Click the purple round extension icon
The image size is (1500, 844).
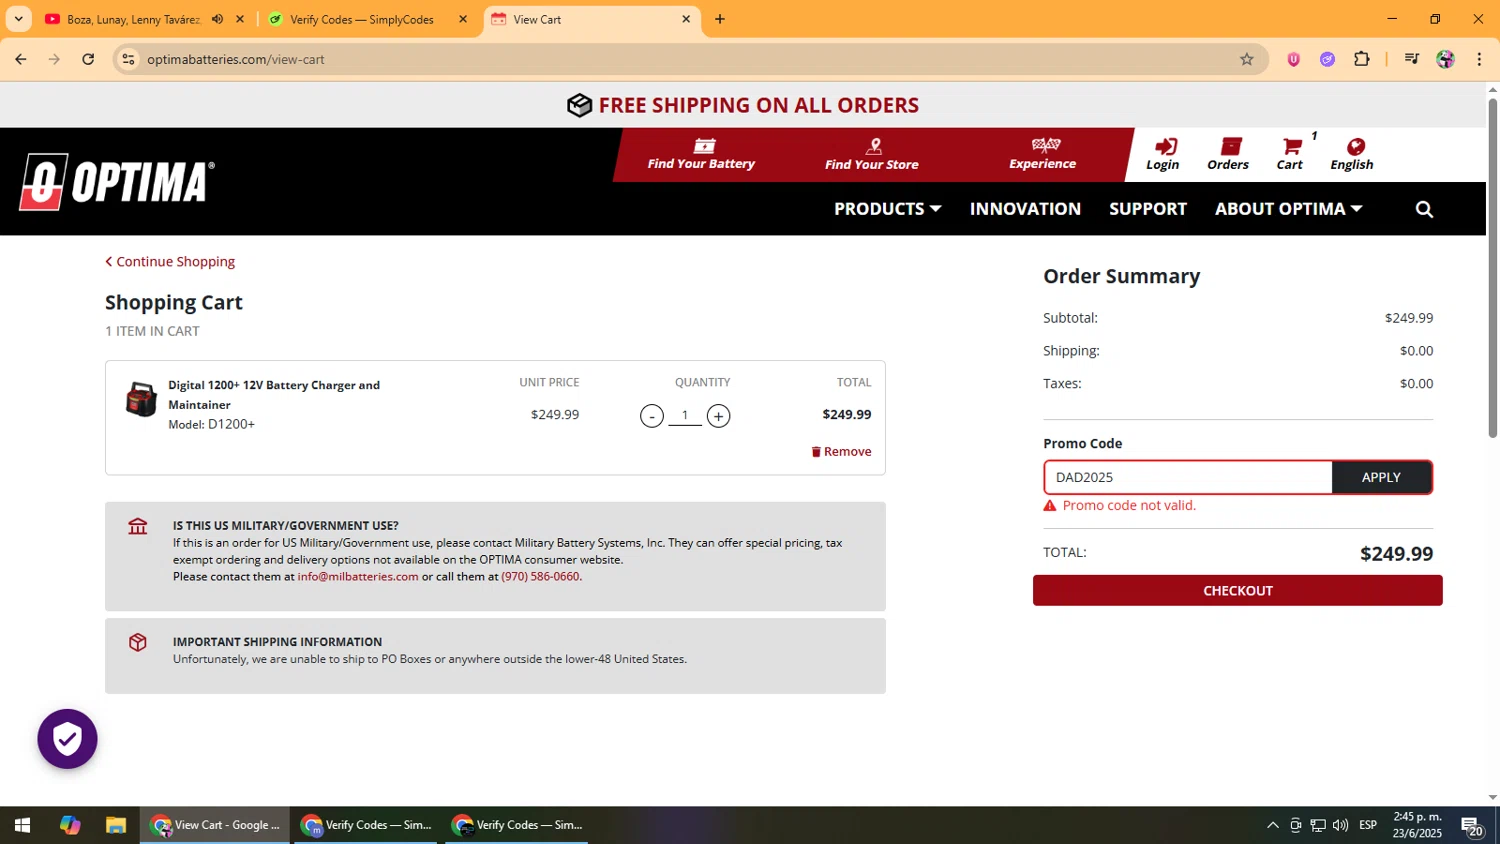[x=1327, y=59]
